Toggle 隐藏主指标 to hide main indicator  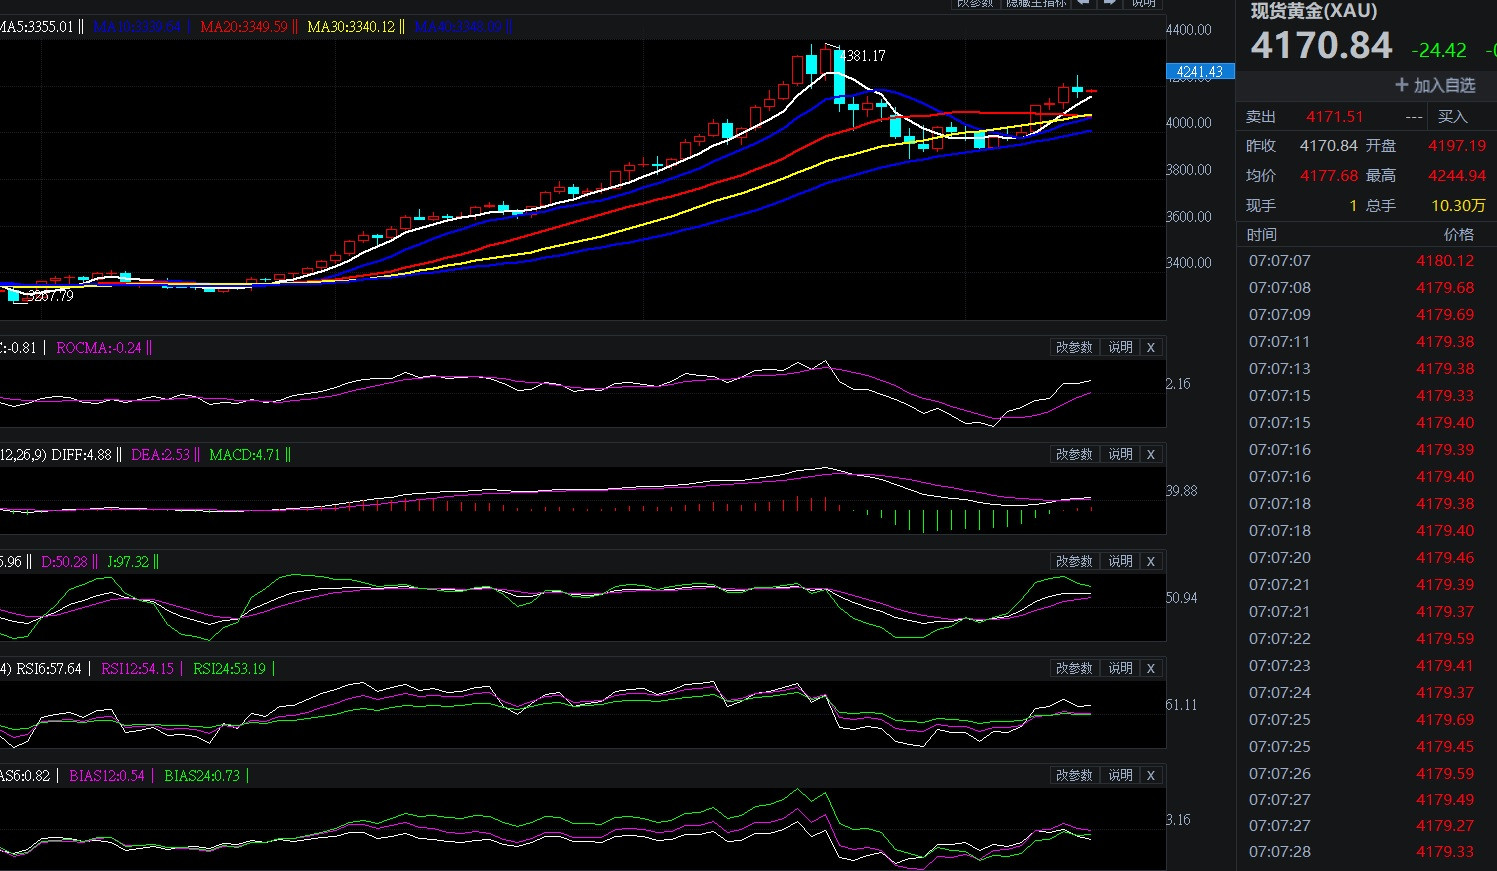click(x=1035, y=4)
